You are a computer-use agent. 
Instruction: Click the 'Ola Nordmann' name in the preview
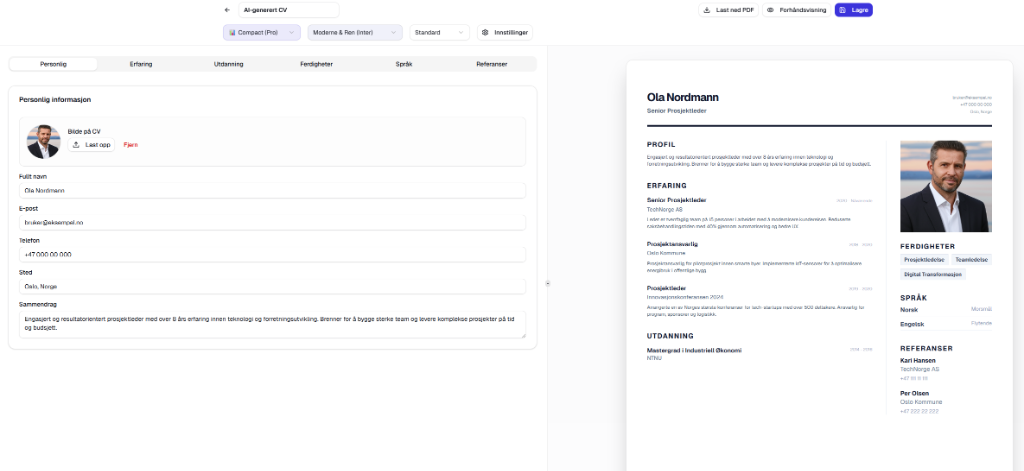(x=682, y=97)
